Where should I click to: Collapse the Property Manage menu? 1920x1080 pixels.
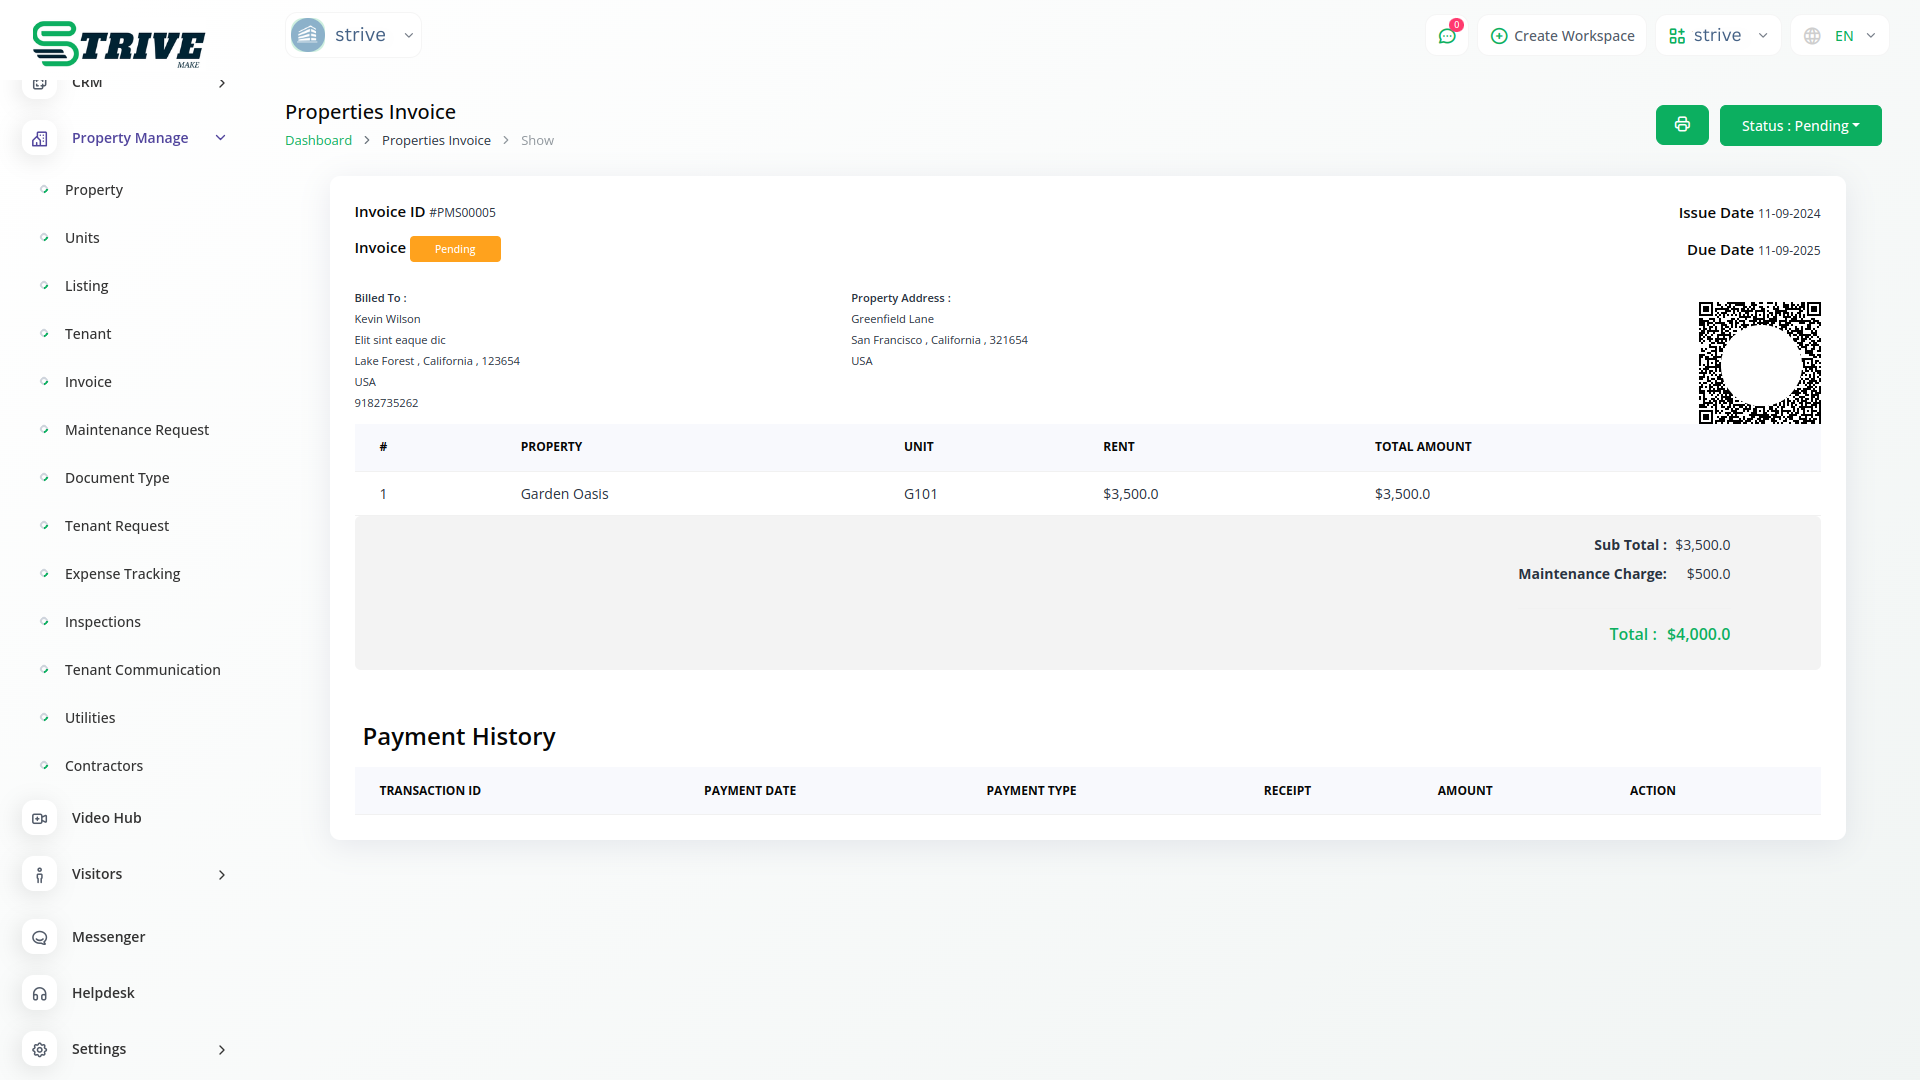point(221,138)
